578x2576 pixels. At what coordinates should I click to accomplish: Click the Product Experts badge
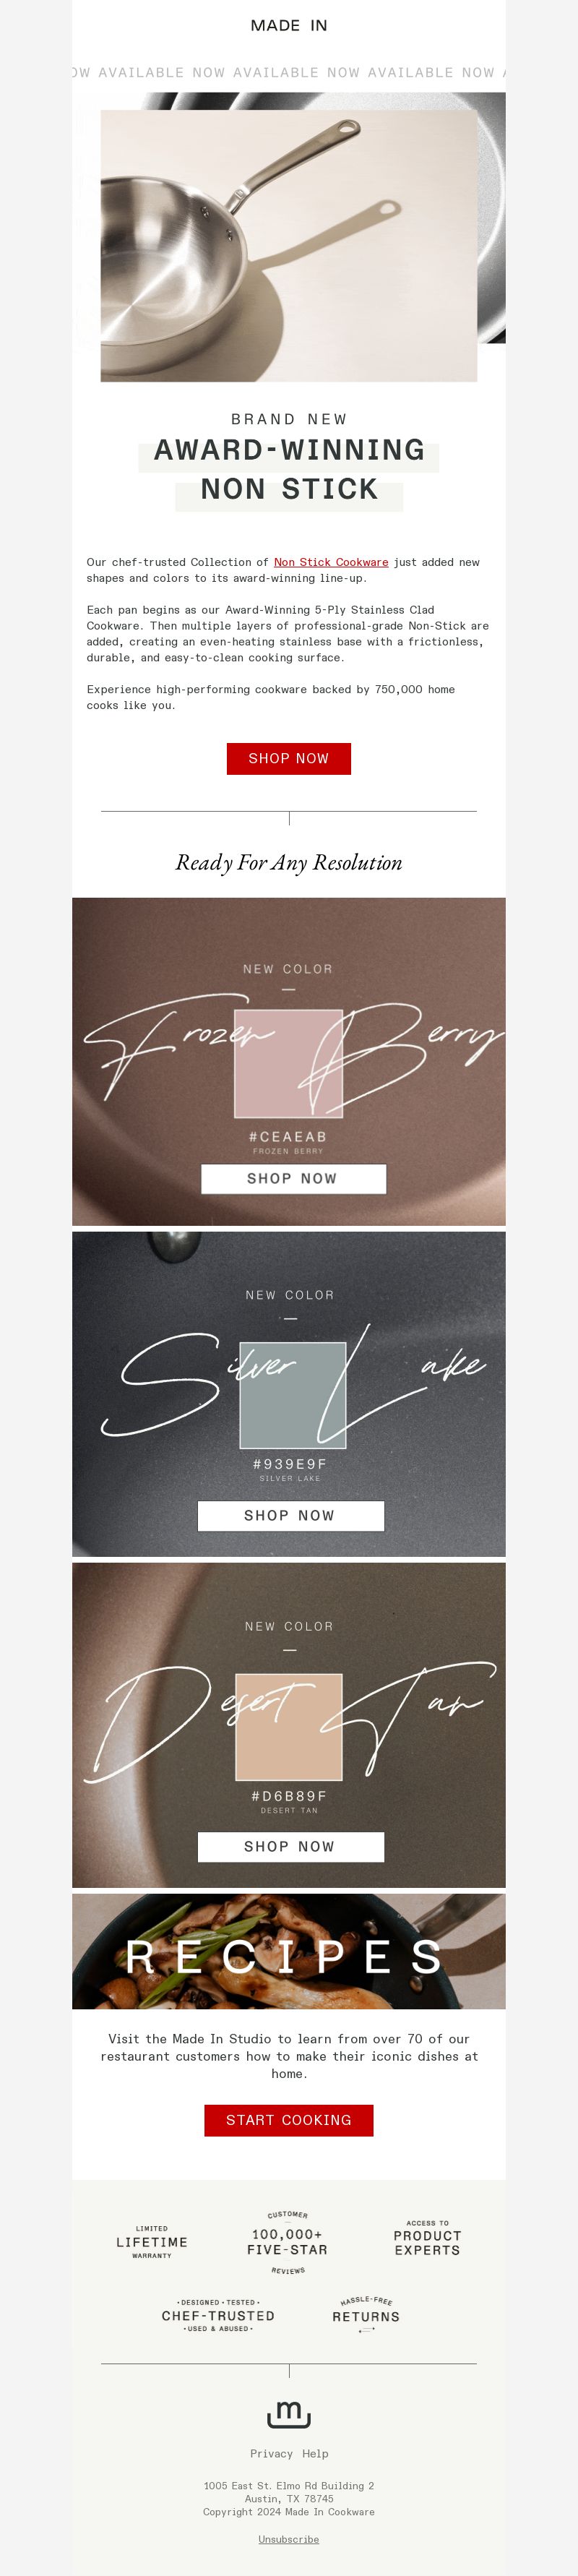tap(427, 2241)
